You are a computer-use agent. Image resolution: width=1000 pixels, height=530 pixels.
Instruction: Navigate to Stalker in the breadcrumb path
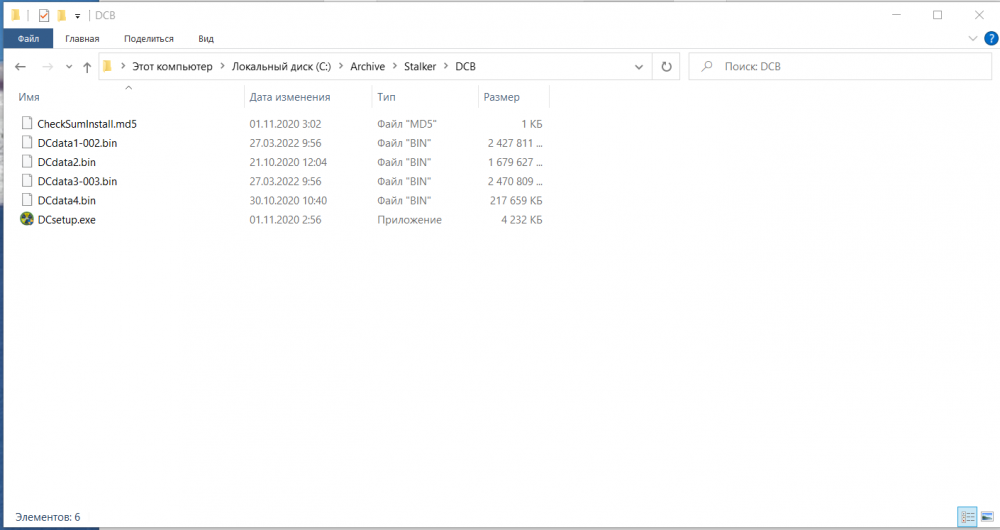click(x=419, y=67)
